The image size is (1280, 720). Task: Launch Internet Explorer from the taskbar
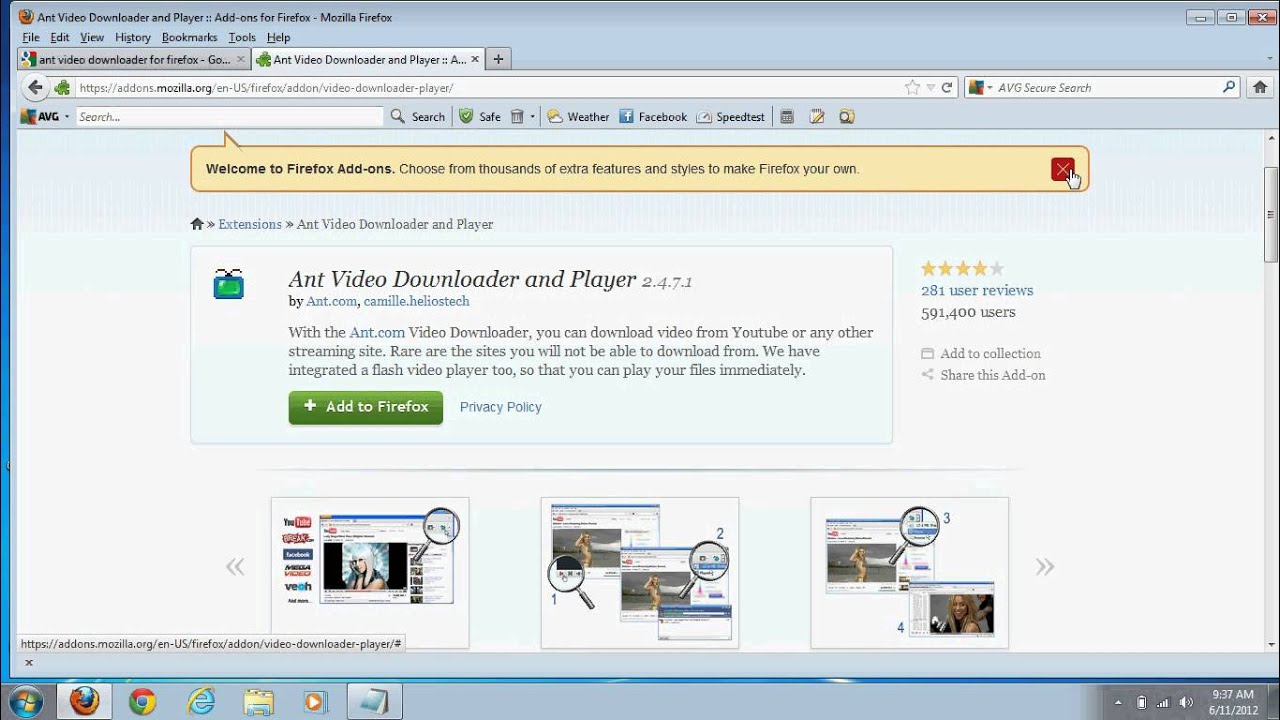[200, 702]
